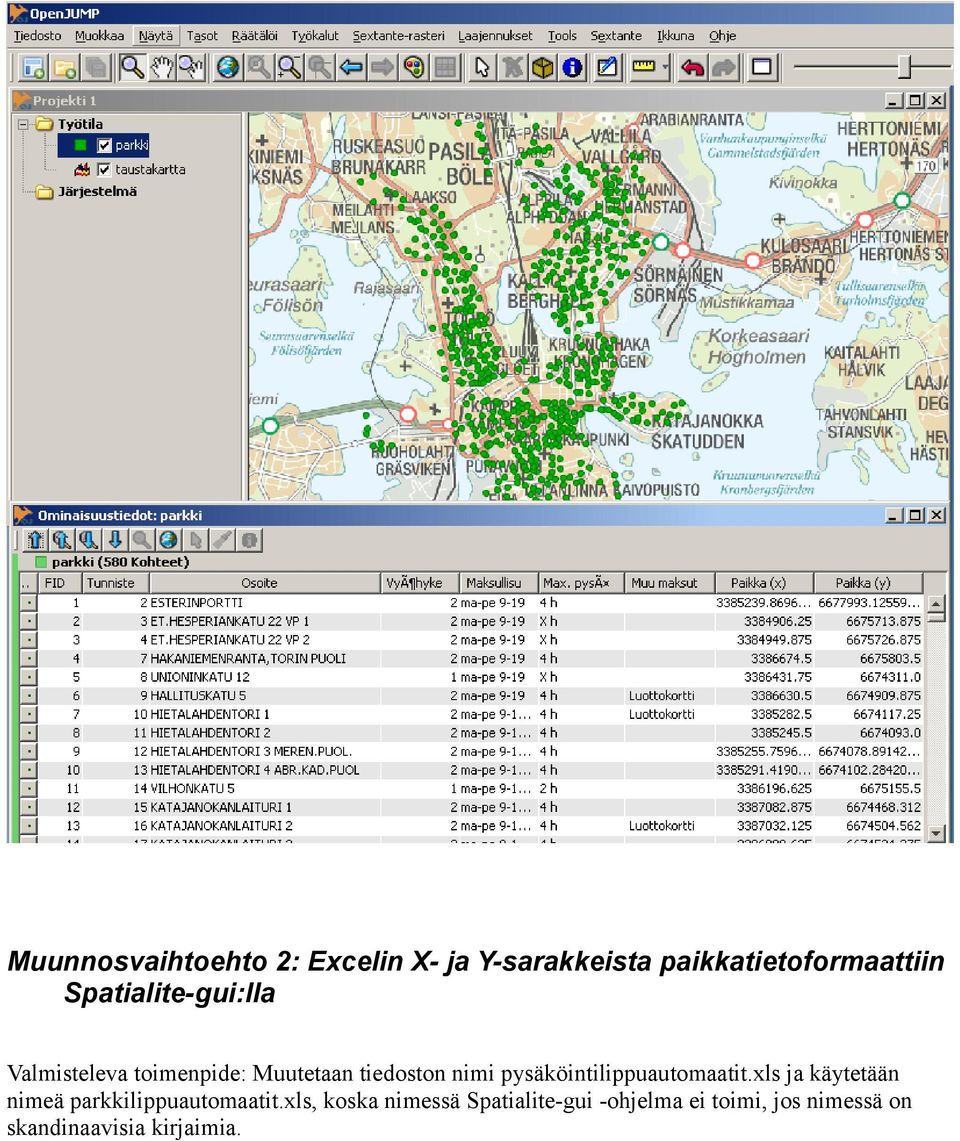Viewport: 960px width, 1141px height.
Task: Open the Näytä menu
Action: click(156, 36)
